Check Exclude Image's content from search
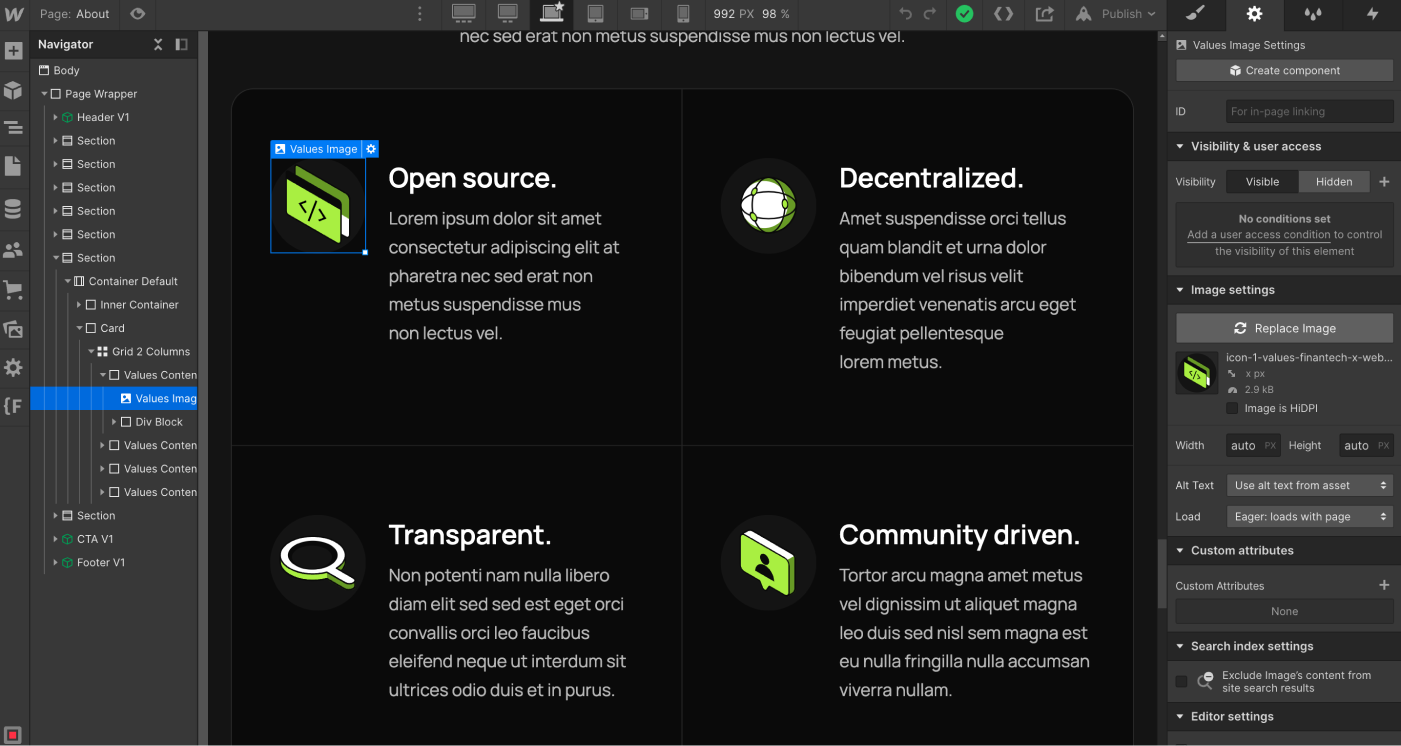The image size is (1401, 746). 1182,681
